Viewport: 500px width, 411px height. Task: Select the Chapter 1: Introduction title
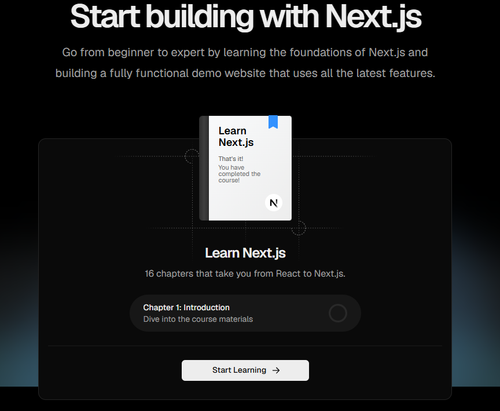pyautogui.click(x=186, y=307)
